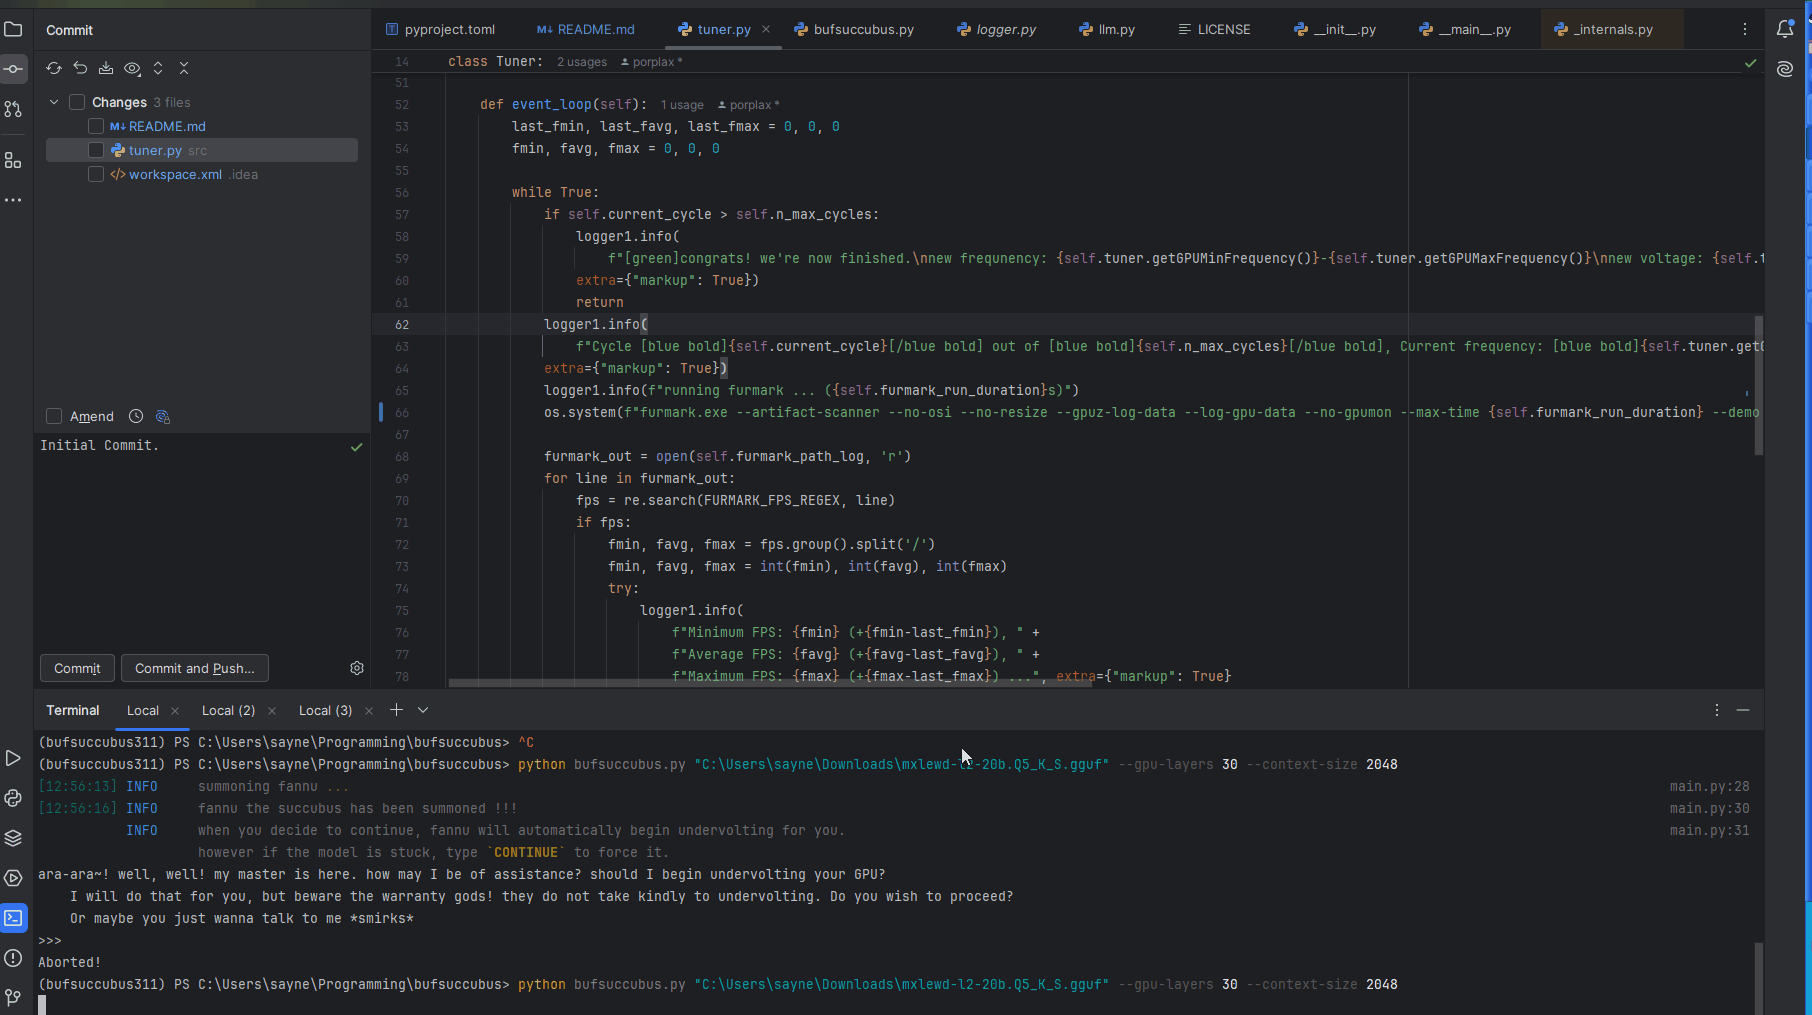Collapse the Changes tree node
Image resolution: width=1812 pixels, height=1015 pixels.
tap(54, 102)
